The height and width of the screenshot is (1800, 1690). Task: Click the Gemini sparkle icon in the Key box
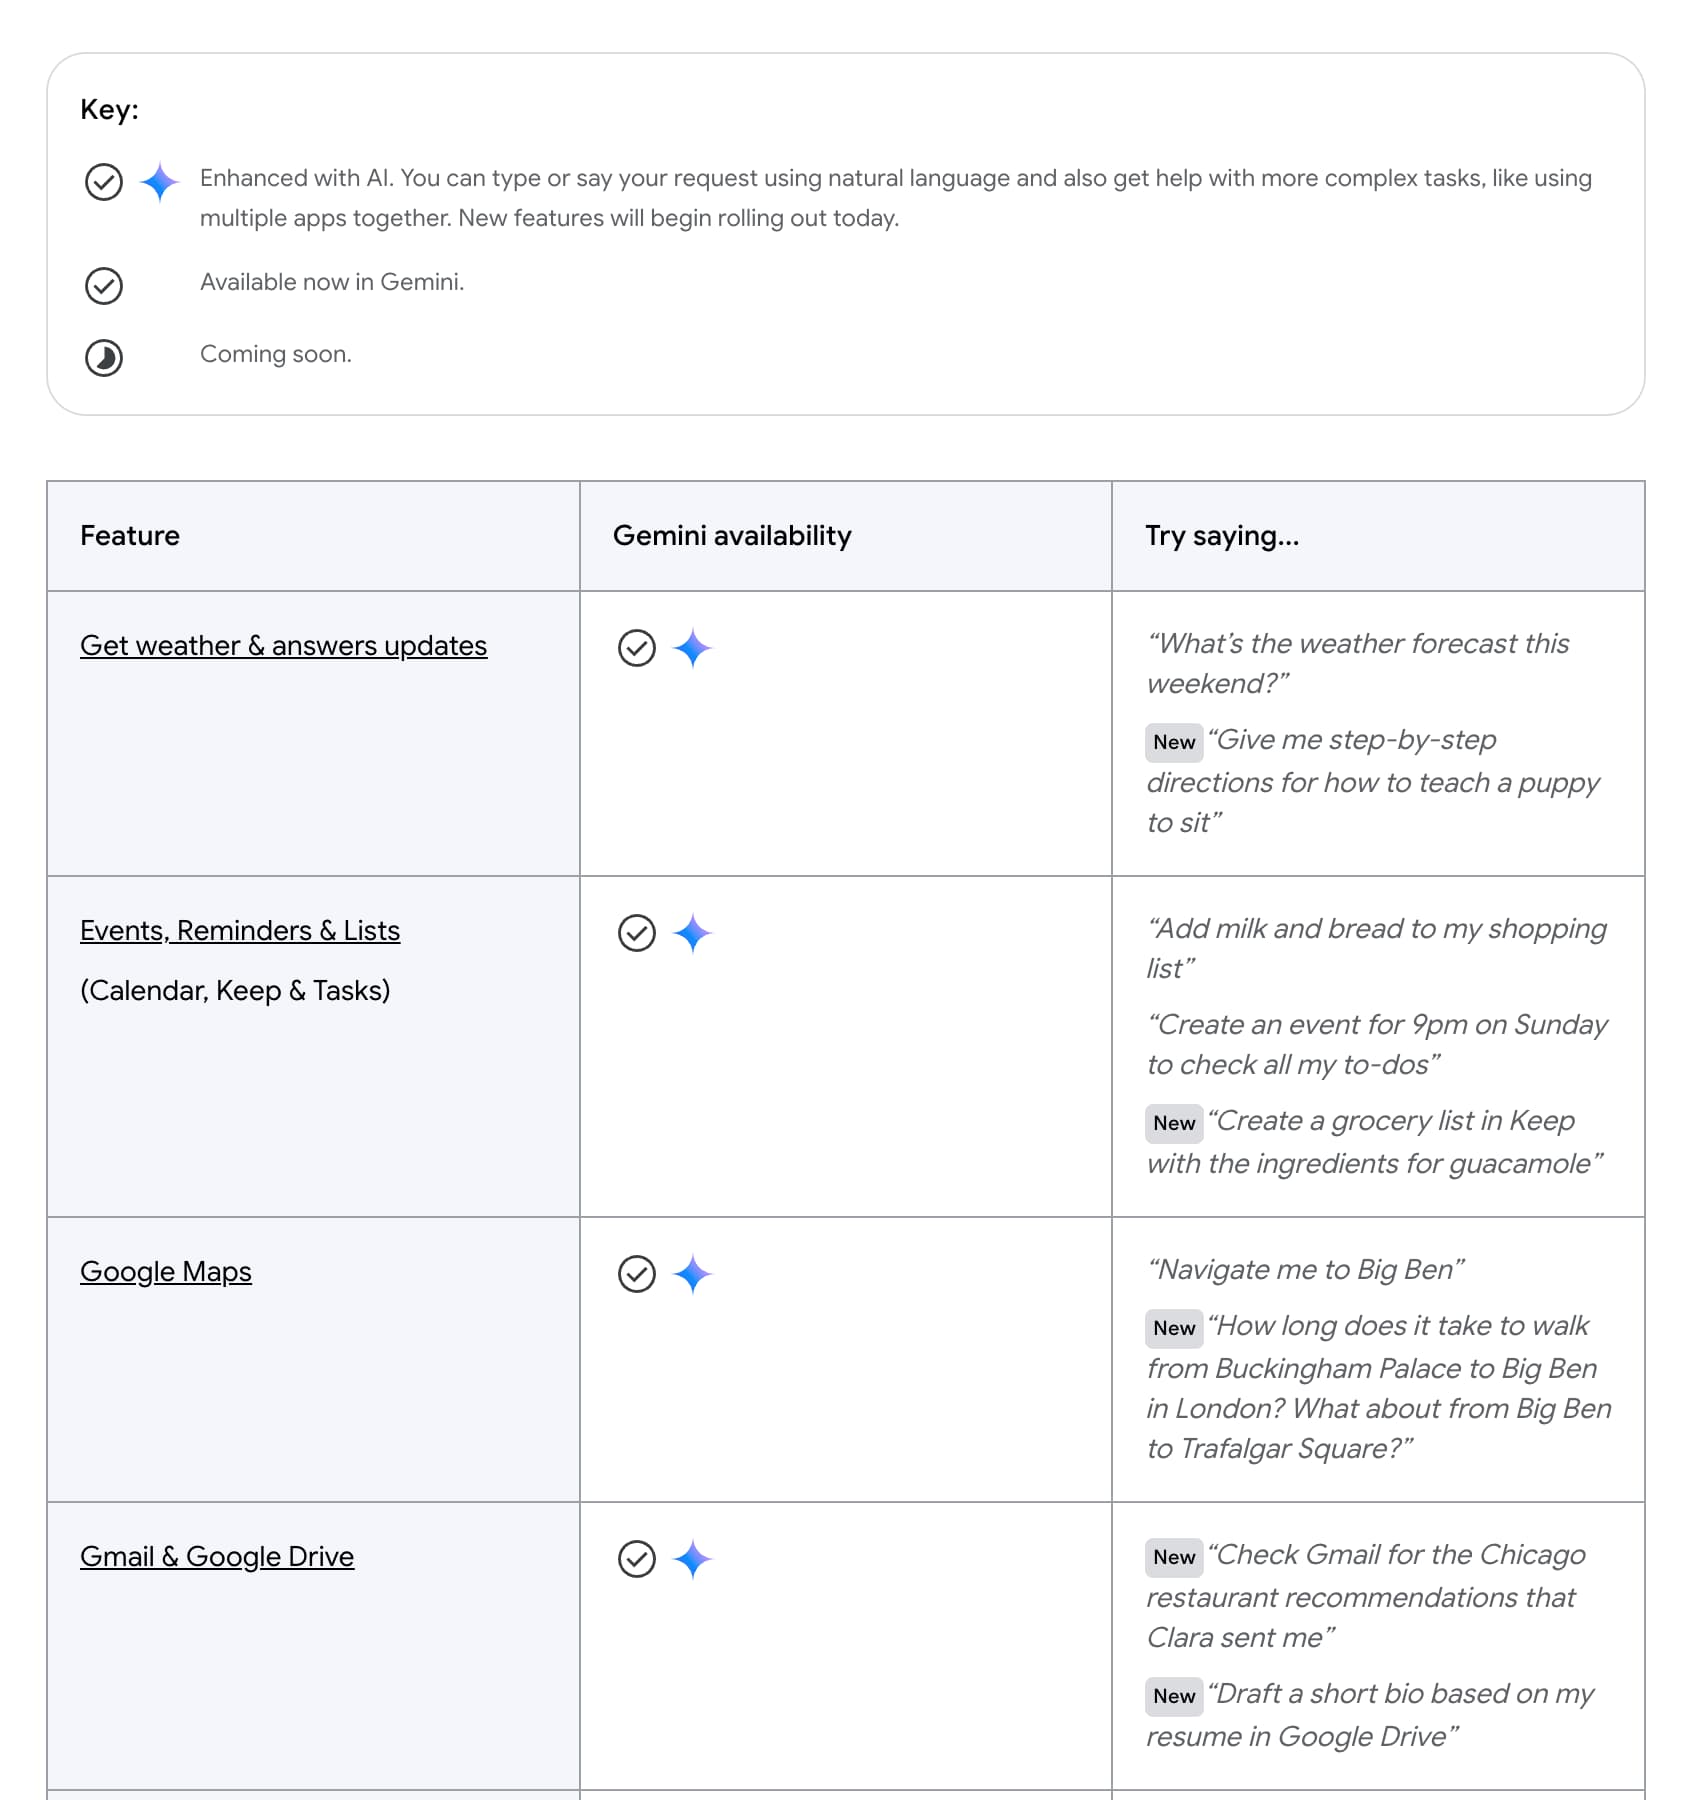point(160,182)
